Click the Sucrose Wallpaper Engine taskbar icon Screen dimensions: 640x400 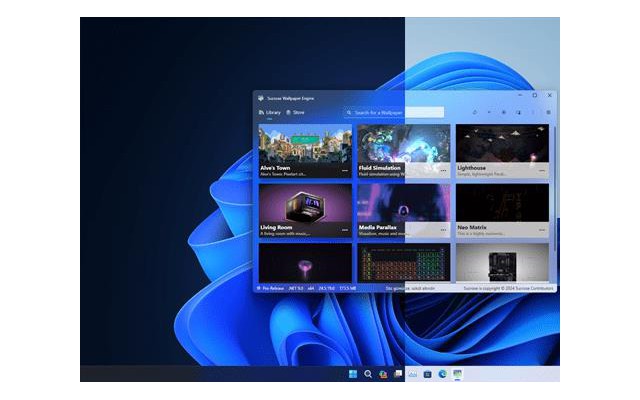pyautogui.click(x=458, y=374)
